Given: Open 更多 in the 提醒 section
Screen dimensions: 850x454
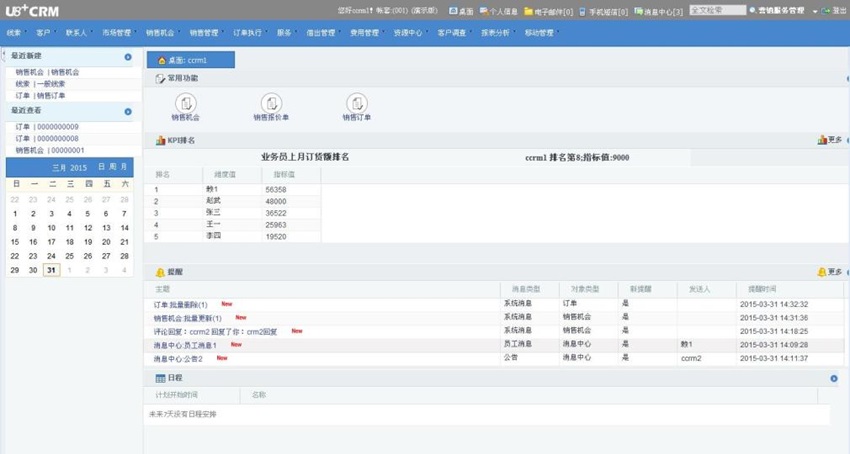Looking at the screenshot, I should pyautogui.click(x=830, y=272).
